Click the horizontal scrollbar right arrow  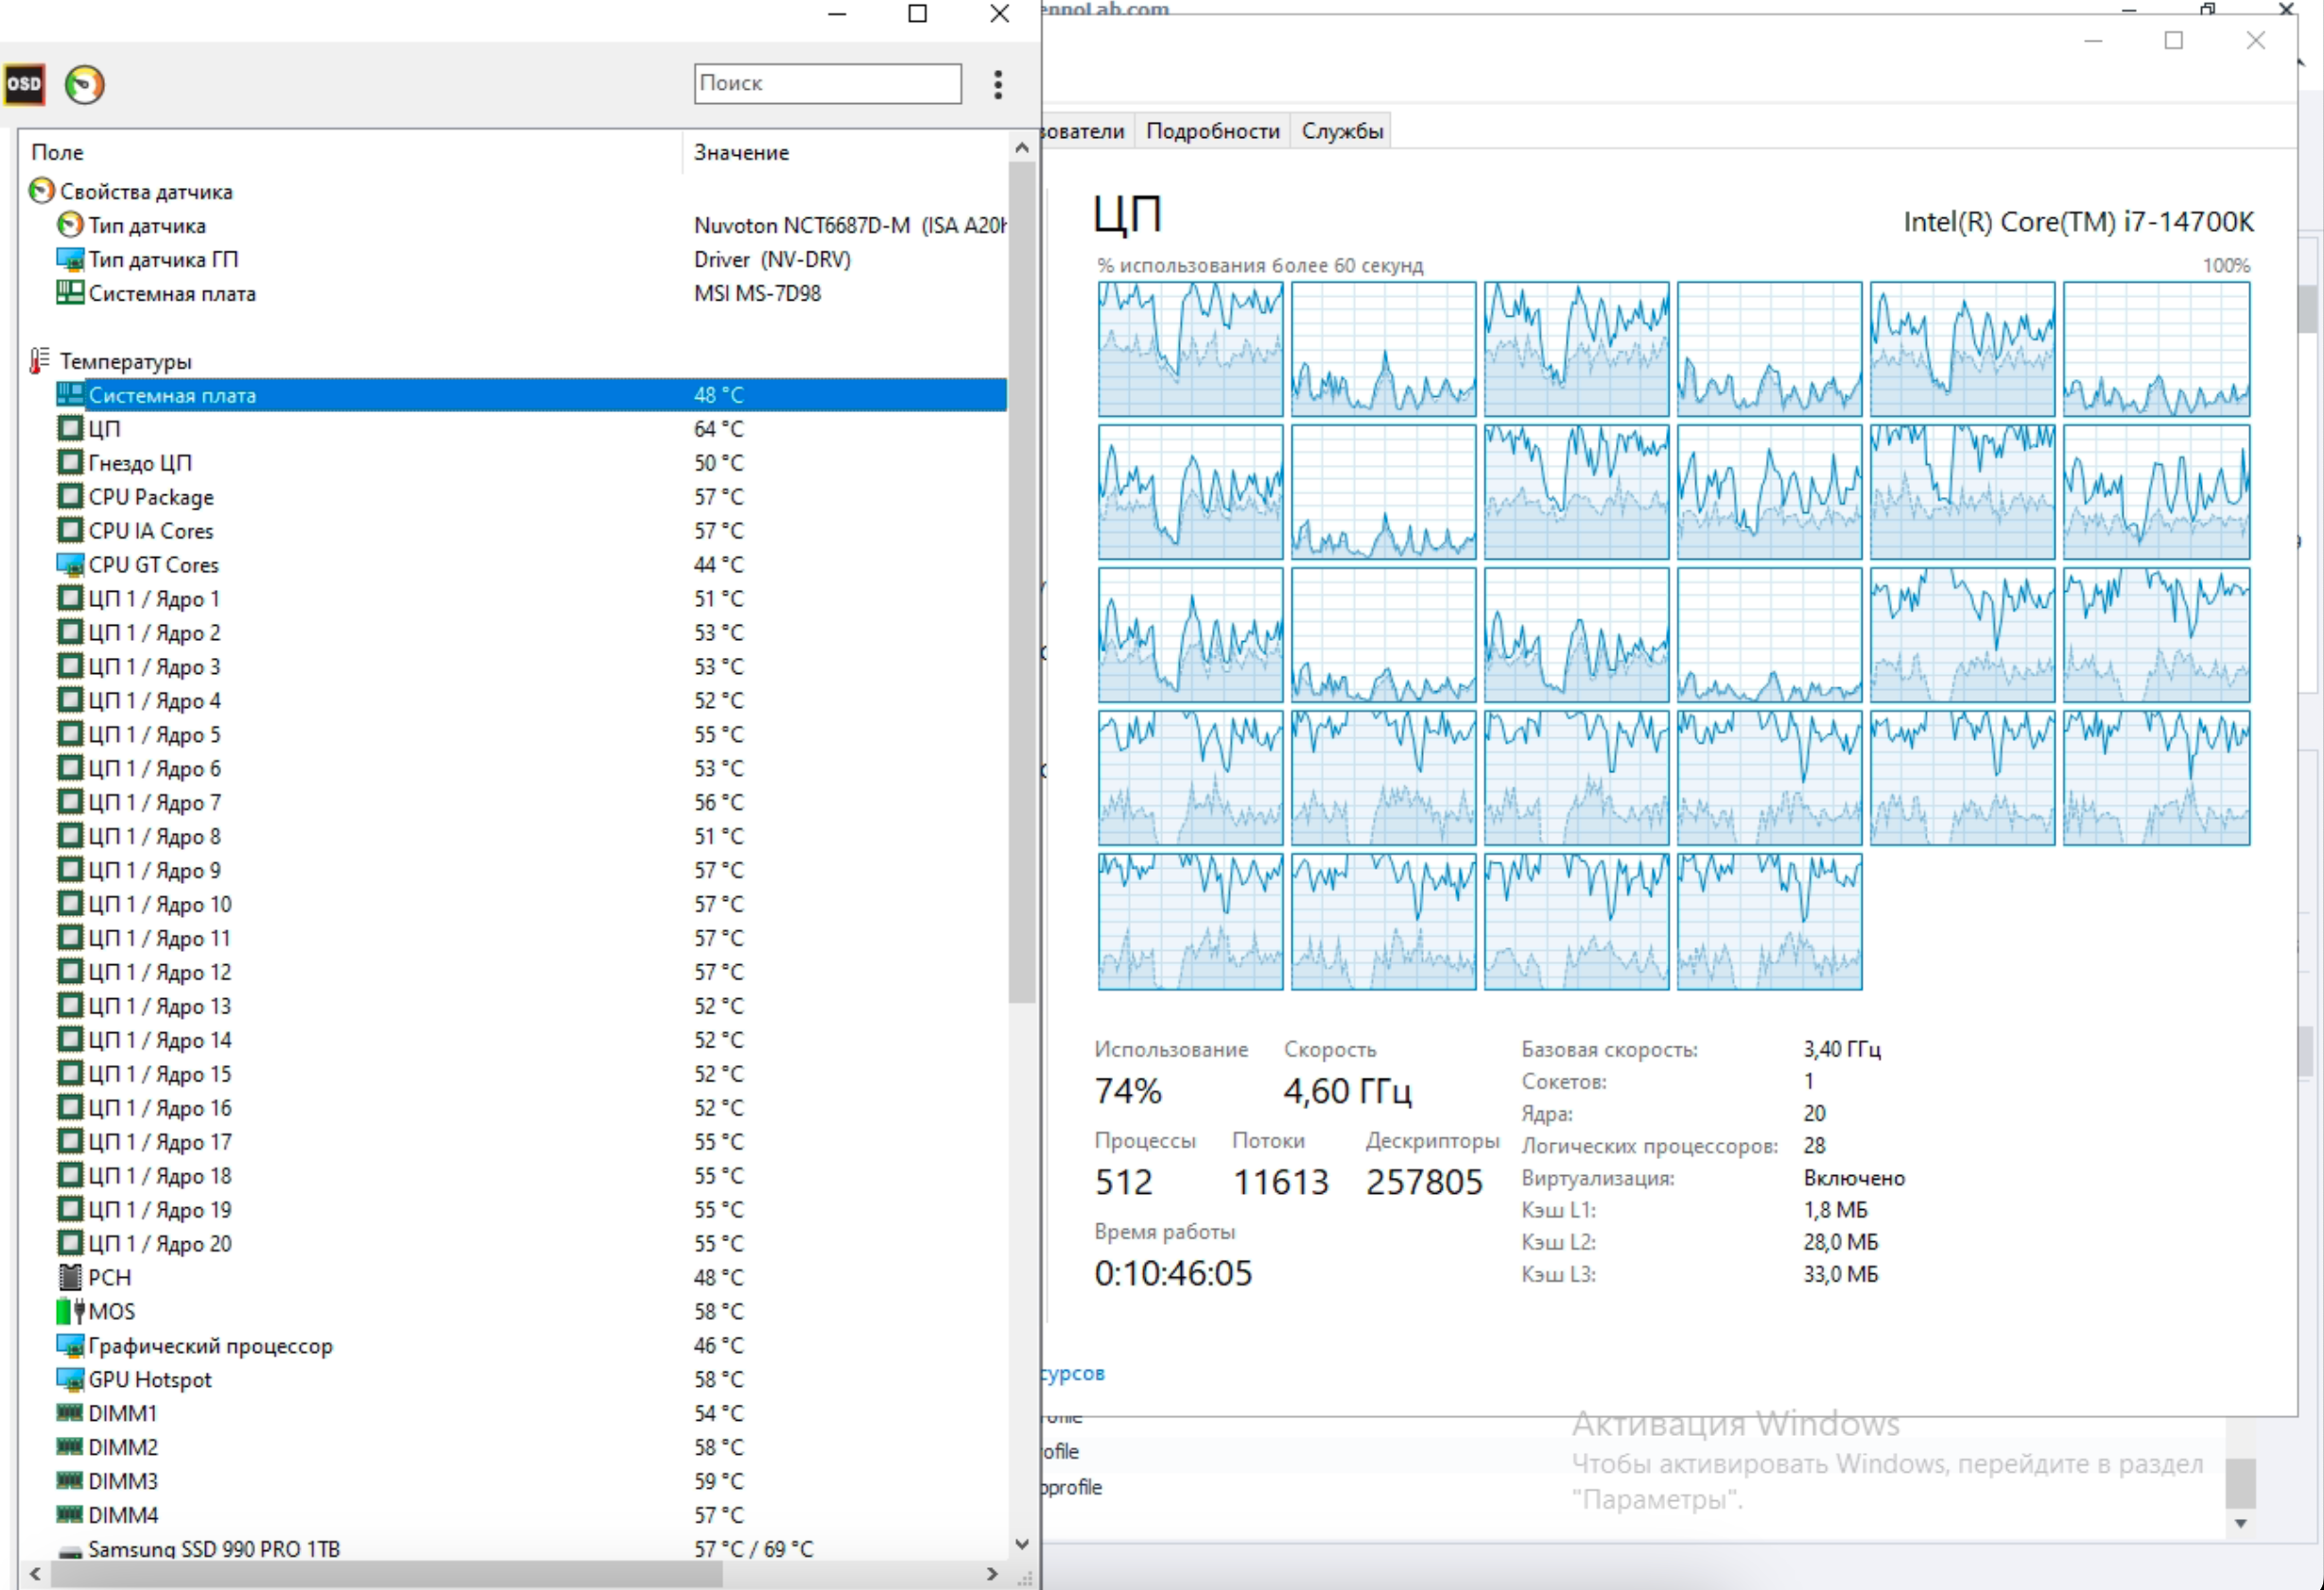click(991, 1574)
